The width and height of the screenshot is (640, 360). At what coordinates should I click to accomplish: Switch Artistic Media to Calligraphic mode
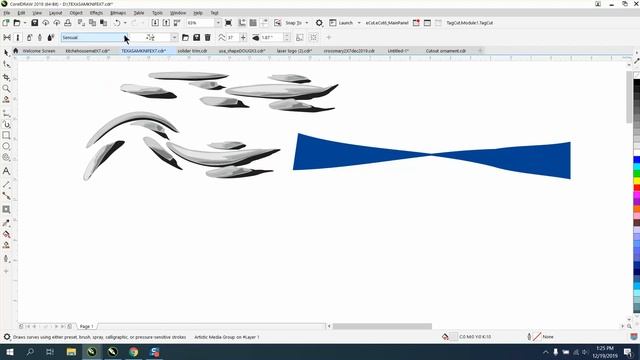point(40,38)
